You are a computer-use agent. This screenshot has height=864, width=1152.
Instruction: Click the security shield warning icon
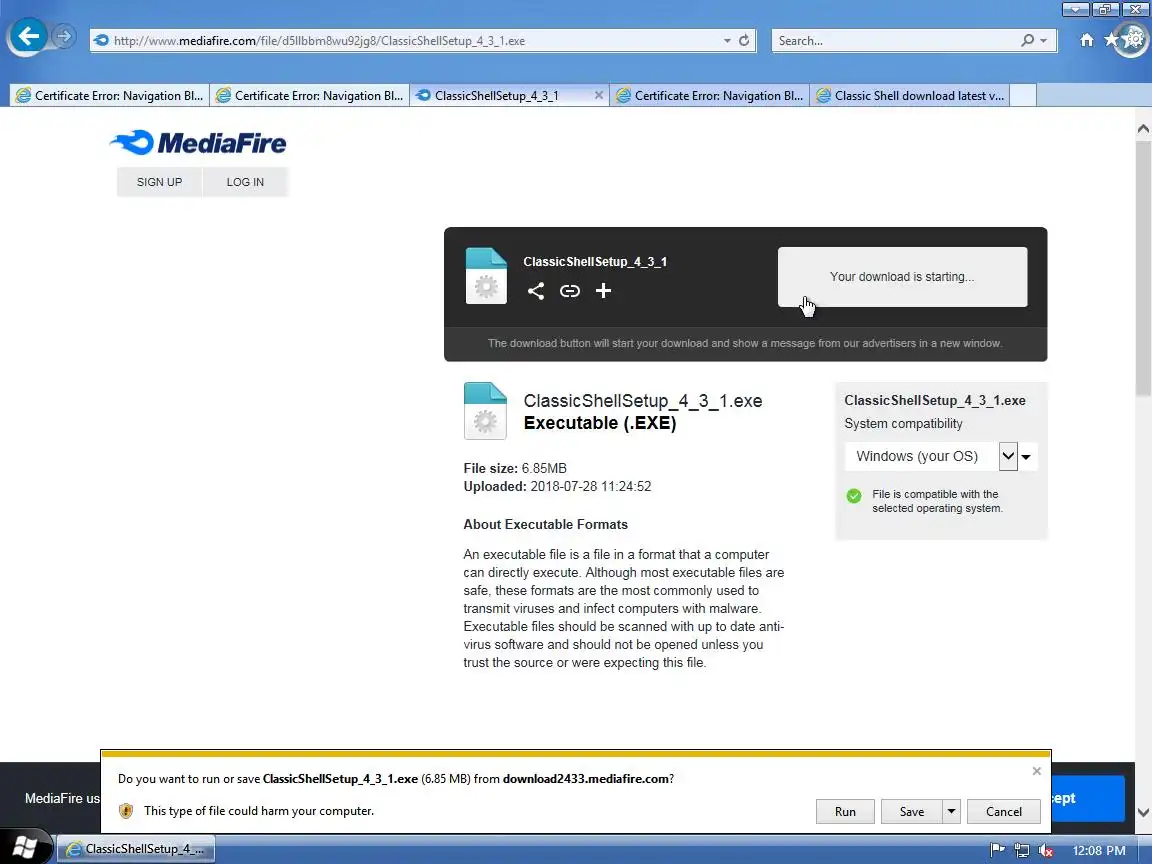click(126, 810)
